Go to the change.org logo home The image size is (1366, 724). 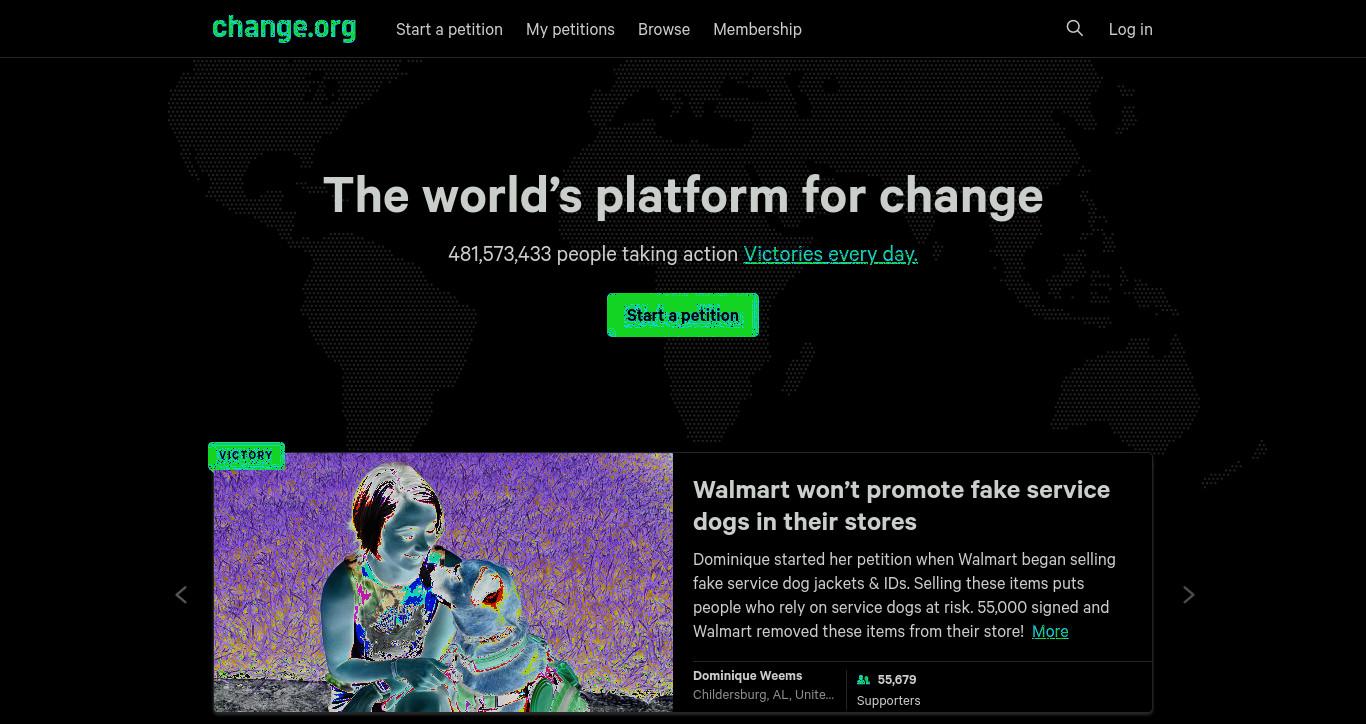coord(284,28)
